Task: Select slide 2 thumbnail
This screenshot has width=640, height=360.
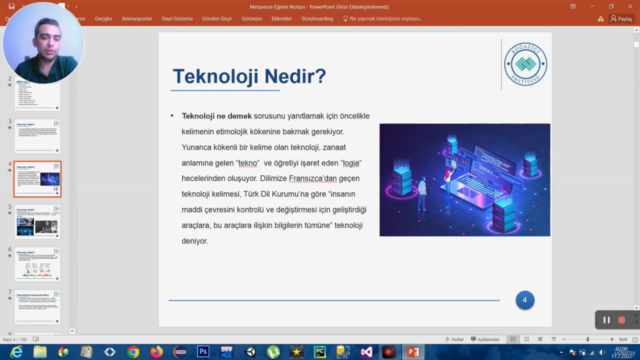Action: (38, 95)
